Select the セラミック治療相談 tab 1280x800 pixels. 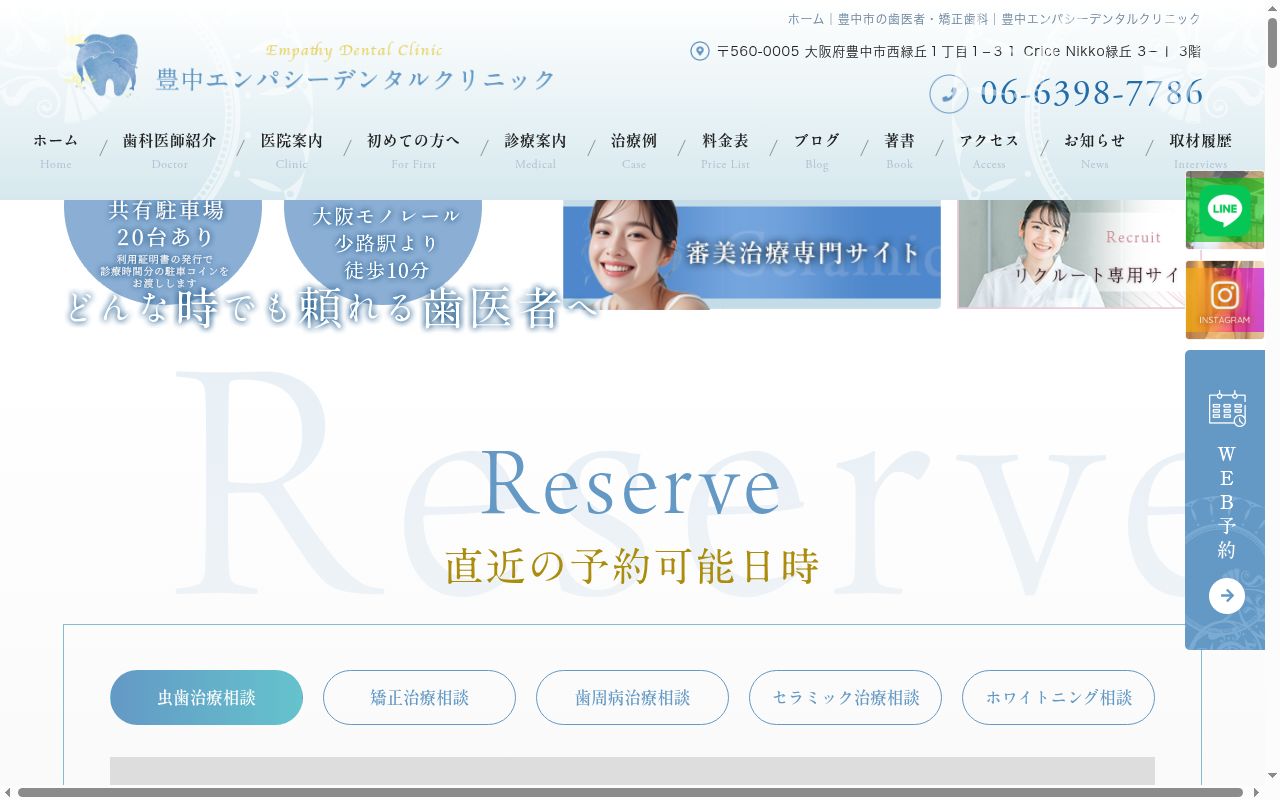coord(845,697)
